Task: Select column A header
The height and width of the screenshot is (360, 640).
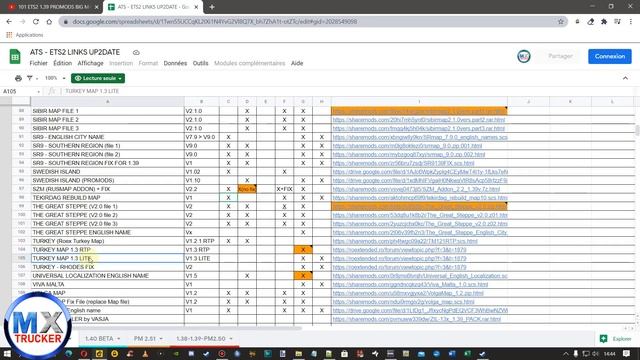Action: click(x=107, y=102)
